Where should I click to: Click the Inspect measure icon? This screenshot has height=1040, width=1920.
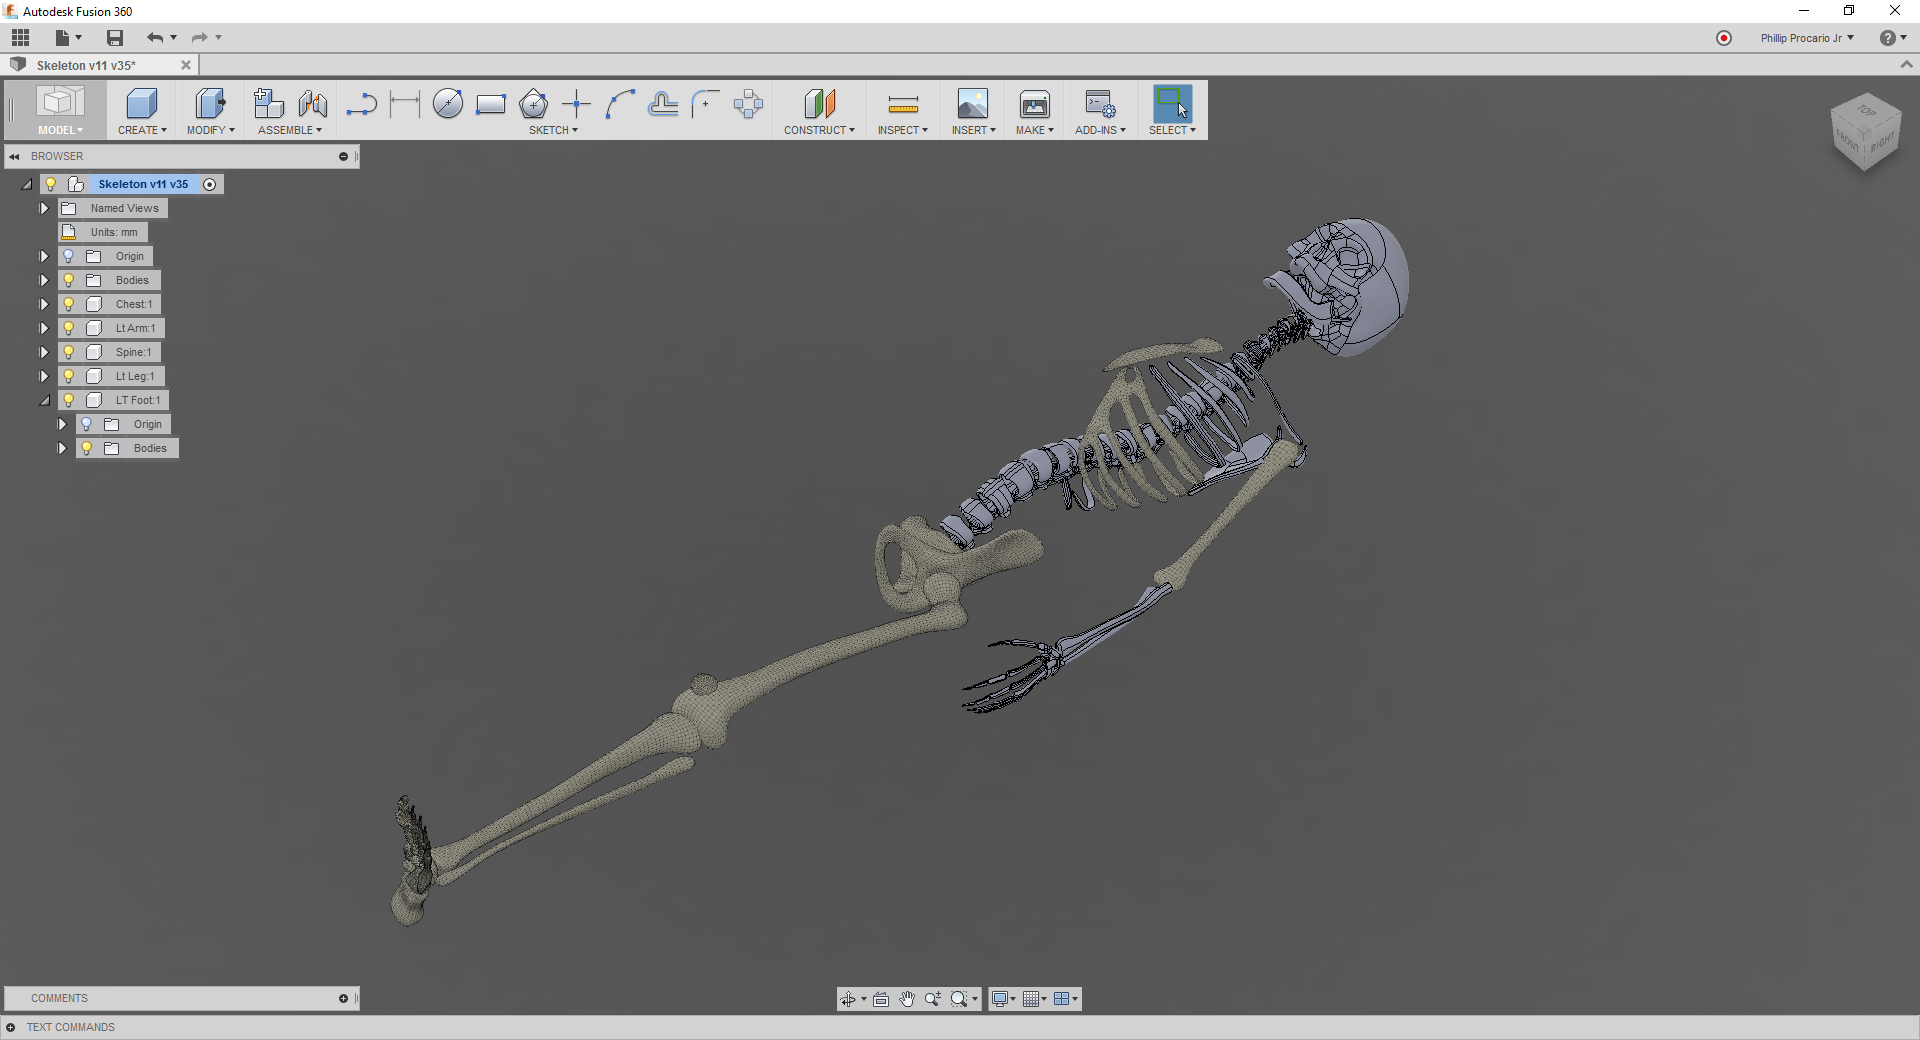pos(903,104)
